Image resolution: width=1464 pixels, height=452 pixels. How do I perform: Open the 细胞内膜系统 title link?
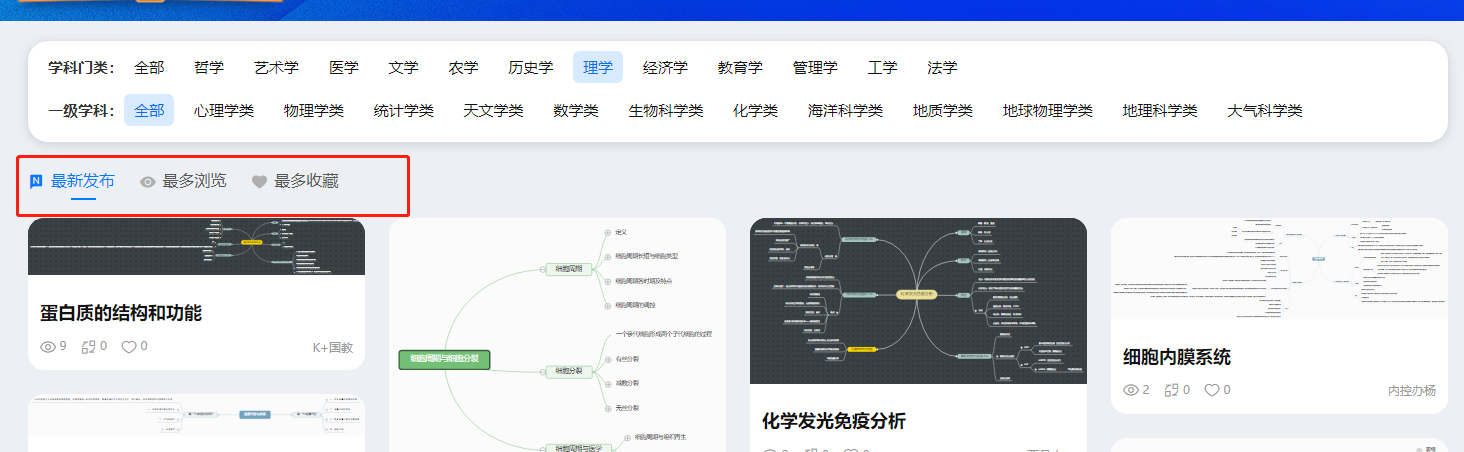[x=1177, y=356]
